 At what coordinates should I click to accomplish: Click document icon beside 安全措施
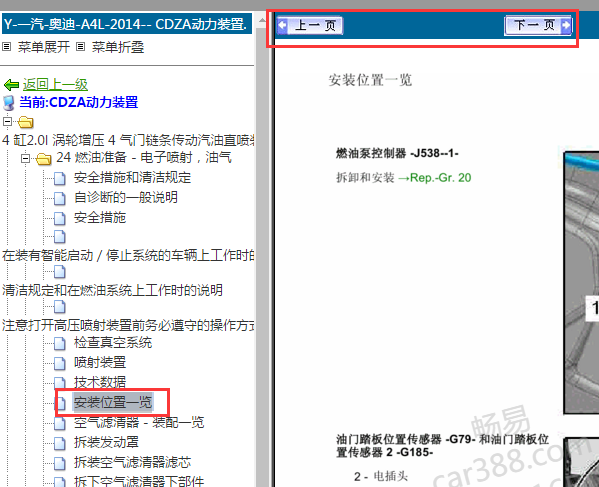point(60,218)
